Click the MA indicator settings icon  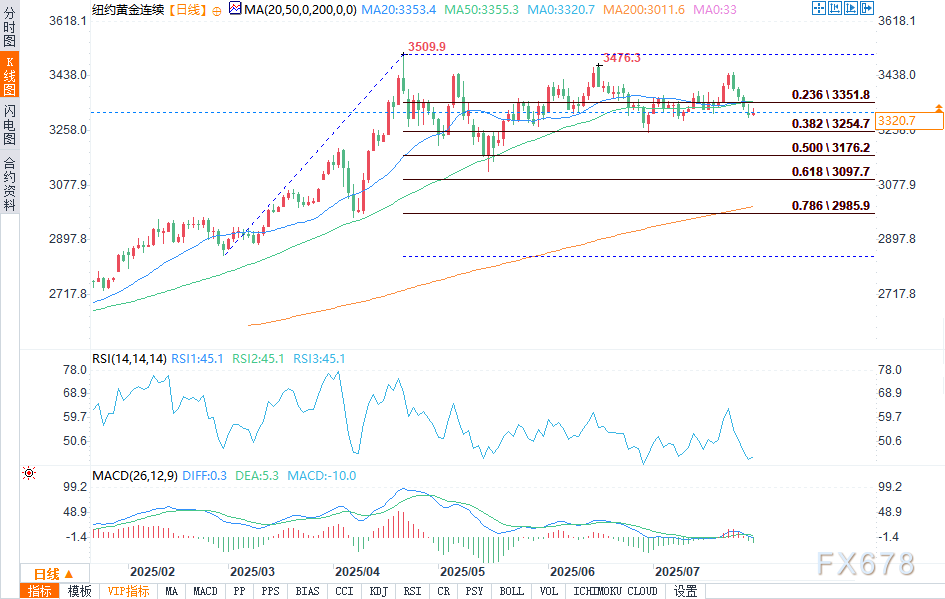[x=234, y=9]
